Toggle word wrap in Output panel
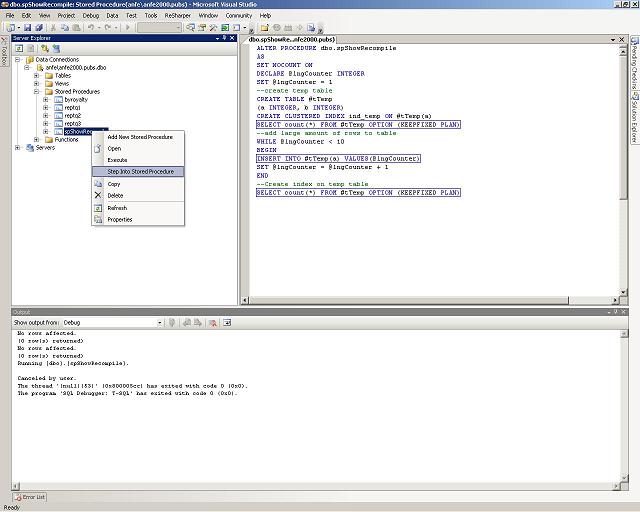Viewport: 640px width, 512px height. [x=227, y=323]
